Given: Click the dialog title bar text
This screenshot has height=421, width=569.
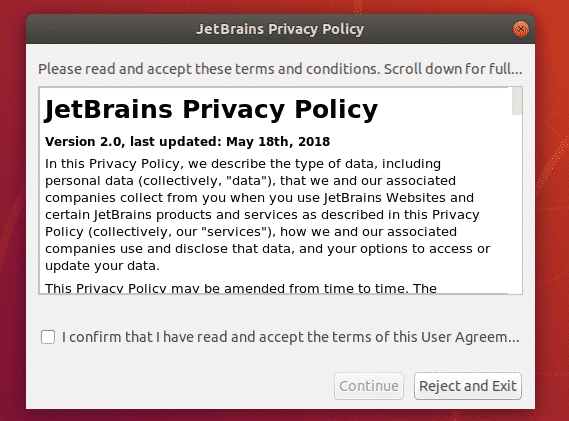Looking at the screenshot, I should click(x=280, y=29).
